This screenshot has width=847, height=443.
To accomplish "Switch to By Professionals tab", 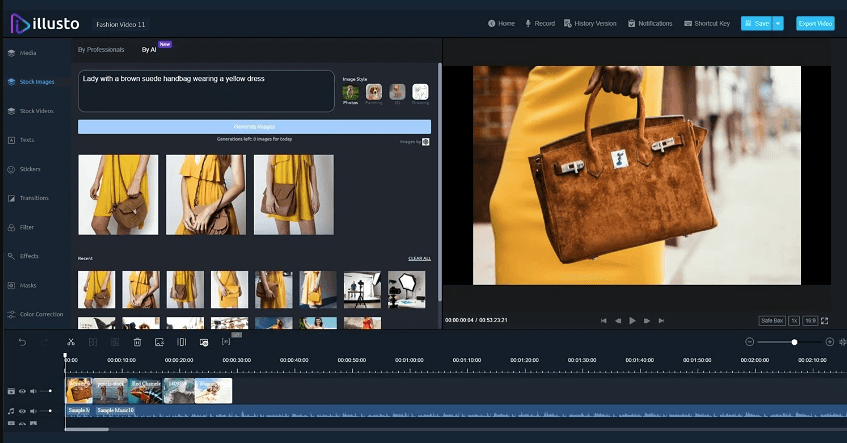I will pos(101,49).
